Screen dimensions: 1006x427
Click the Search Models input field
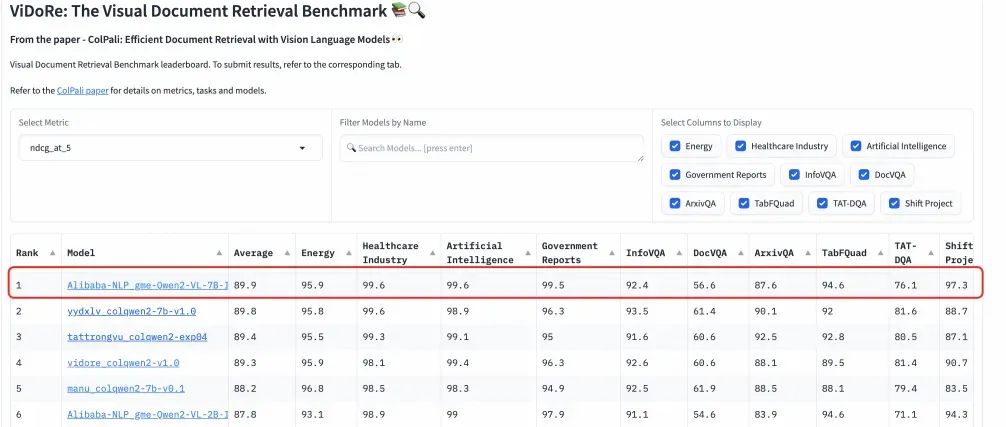click(x=491, y=148)
